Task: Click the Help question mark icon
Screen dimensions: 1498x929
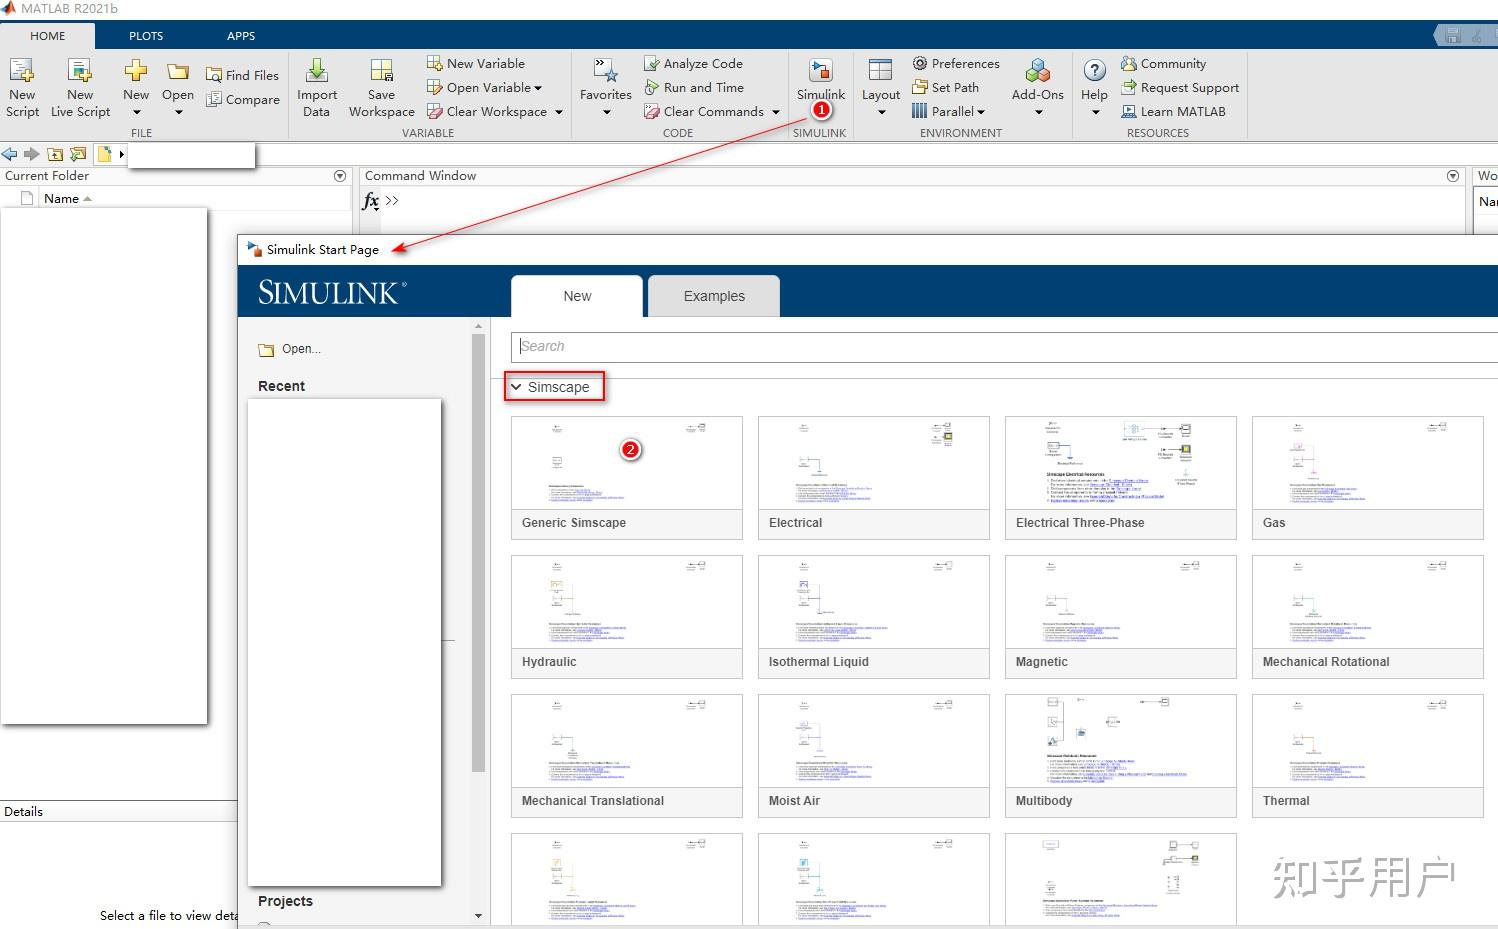Action: tap(1095, 70)
